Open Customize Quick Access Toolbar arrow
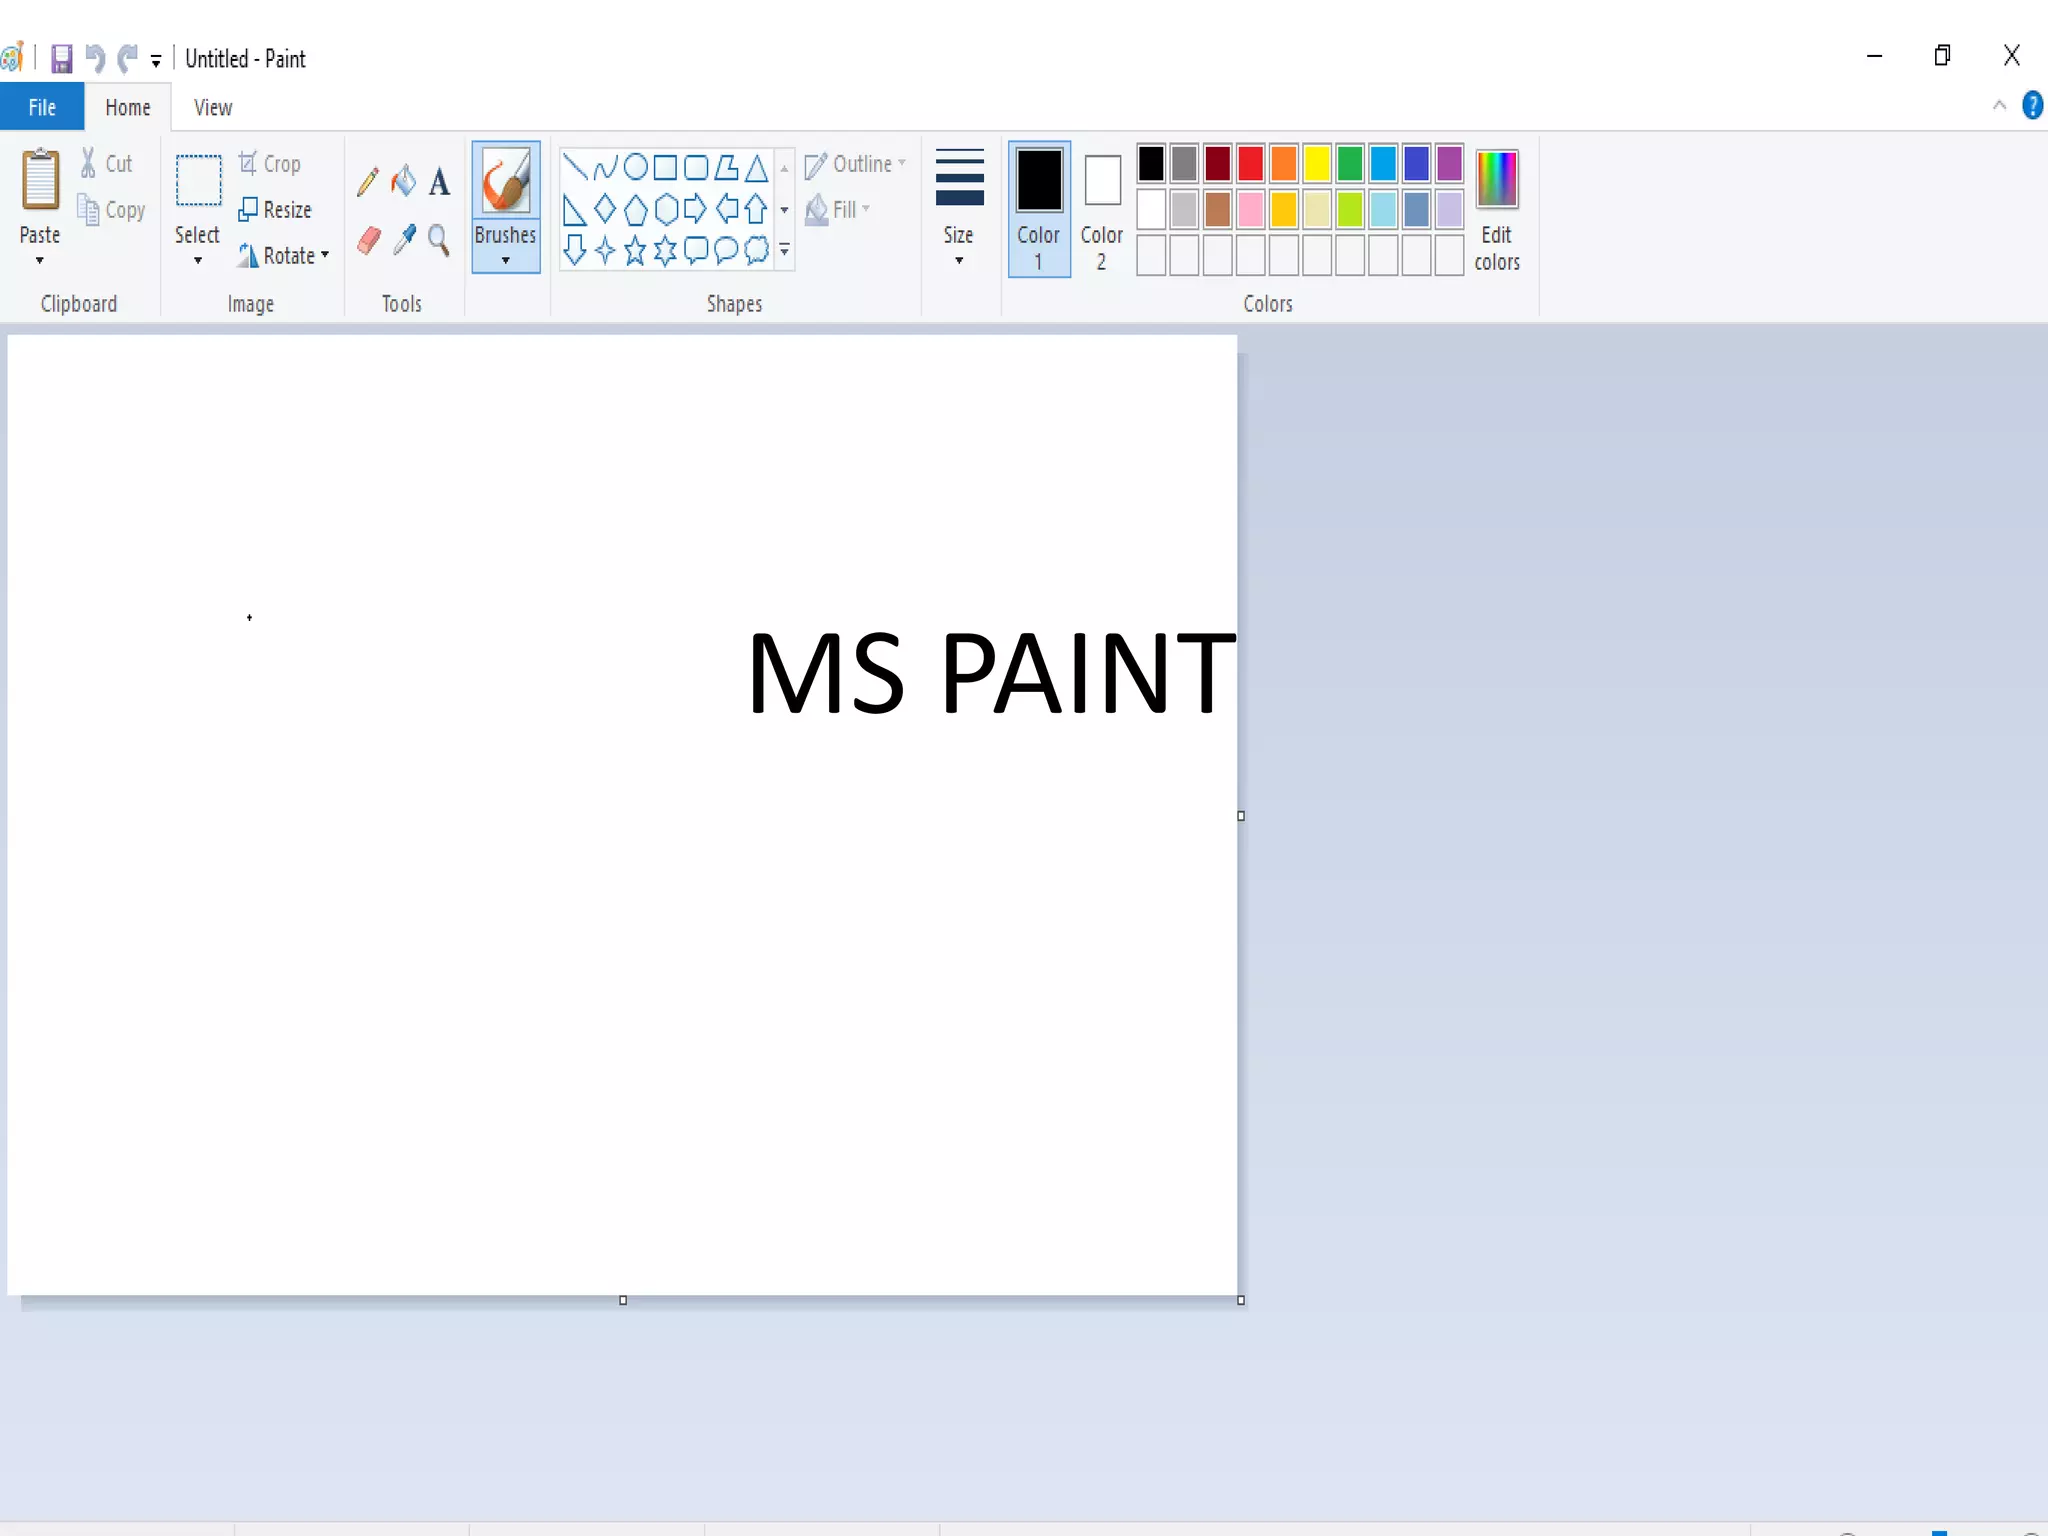This screenshot has width=2048, height=1536. [x=156, y=61]
